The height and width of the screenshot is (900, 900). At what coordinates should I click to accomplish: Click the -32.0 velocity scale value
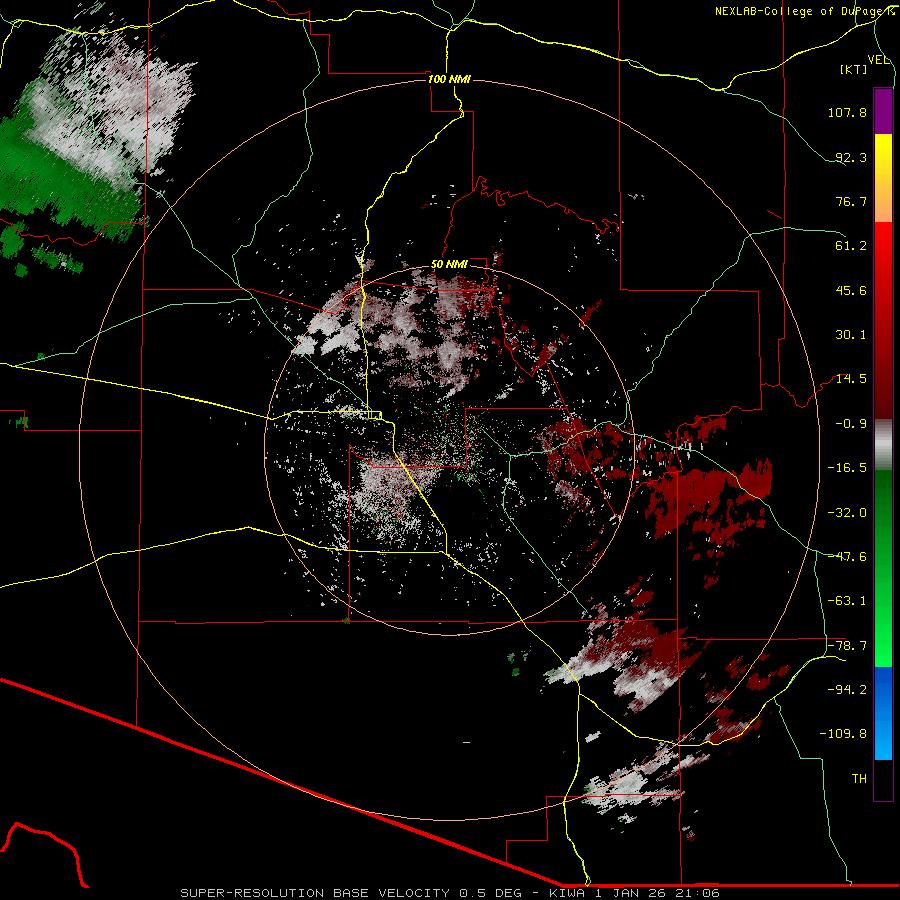[x=847, y=512]
